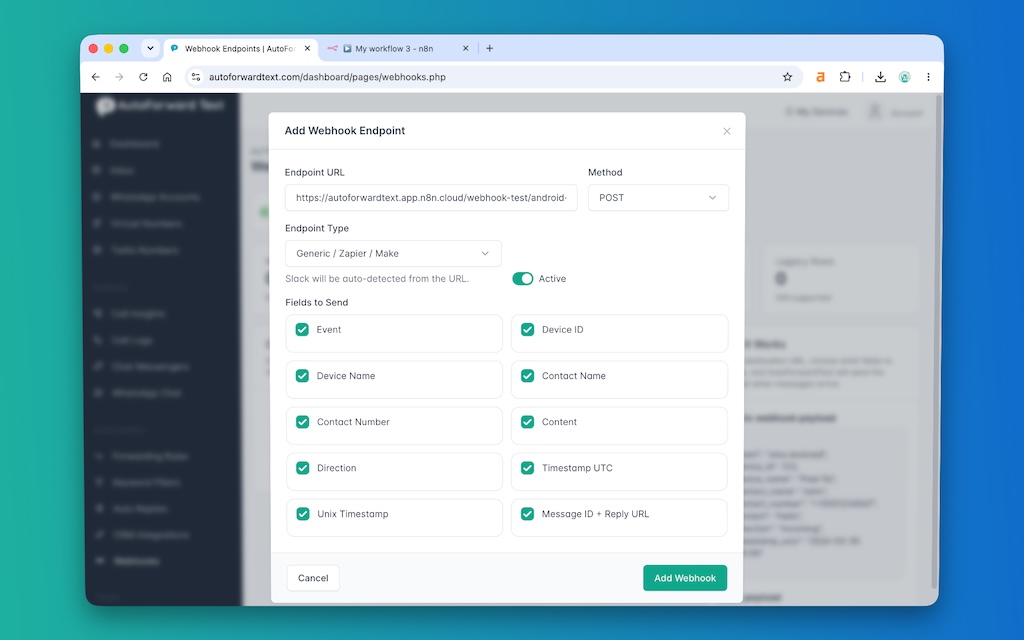Bookmark this page with the star

[788, 77]
